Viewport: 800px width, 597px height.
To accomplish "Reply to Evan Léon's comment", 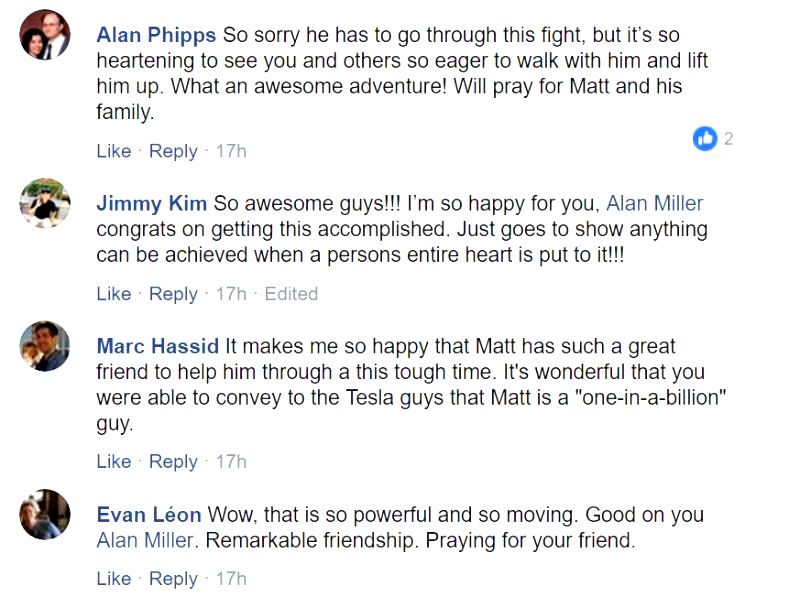I will pyautogui.click(x=173, y=579).
